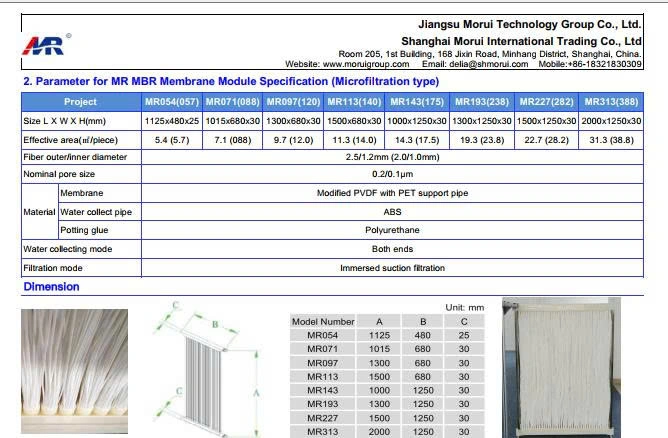Click the 22.7 (28.2) area value
This screenshot has width=668, height=438.
(x=547, y=140)
